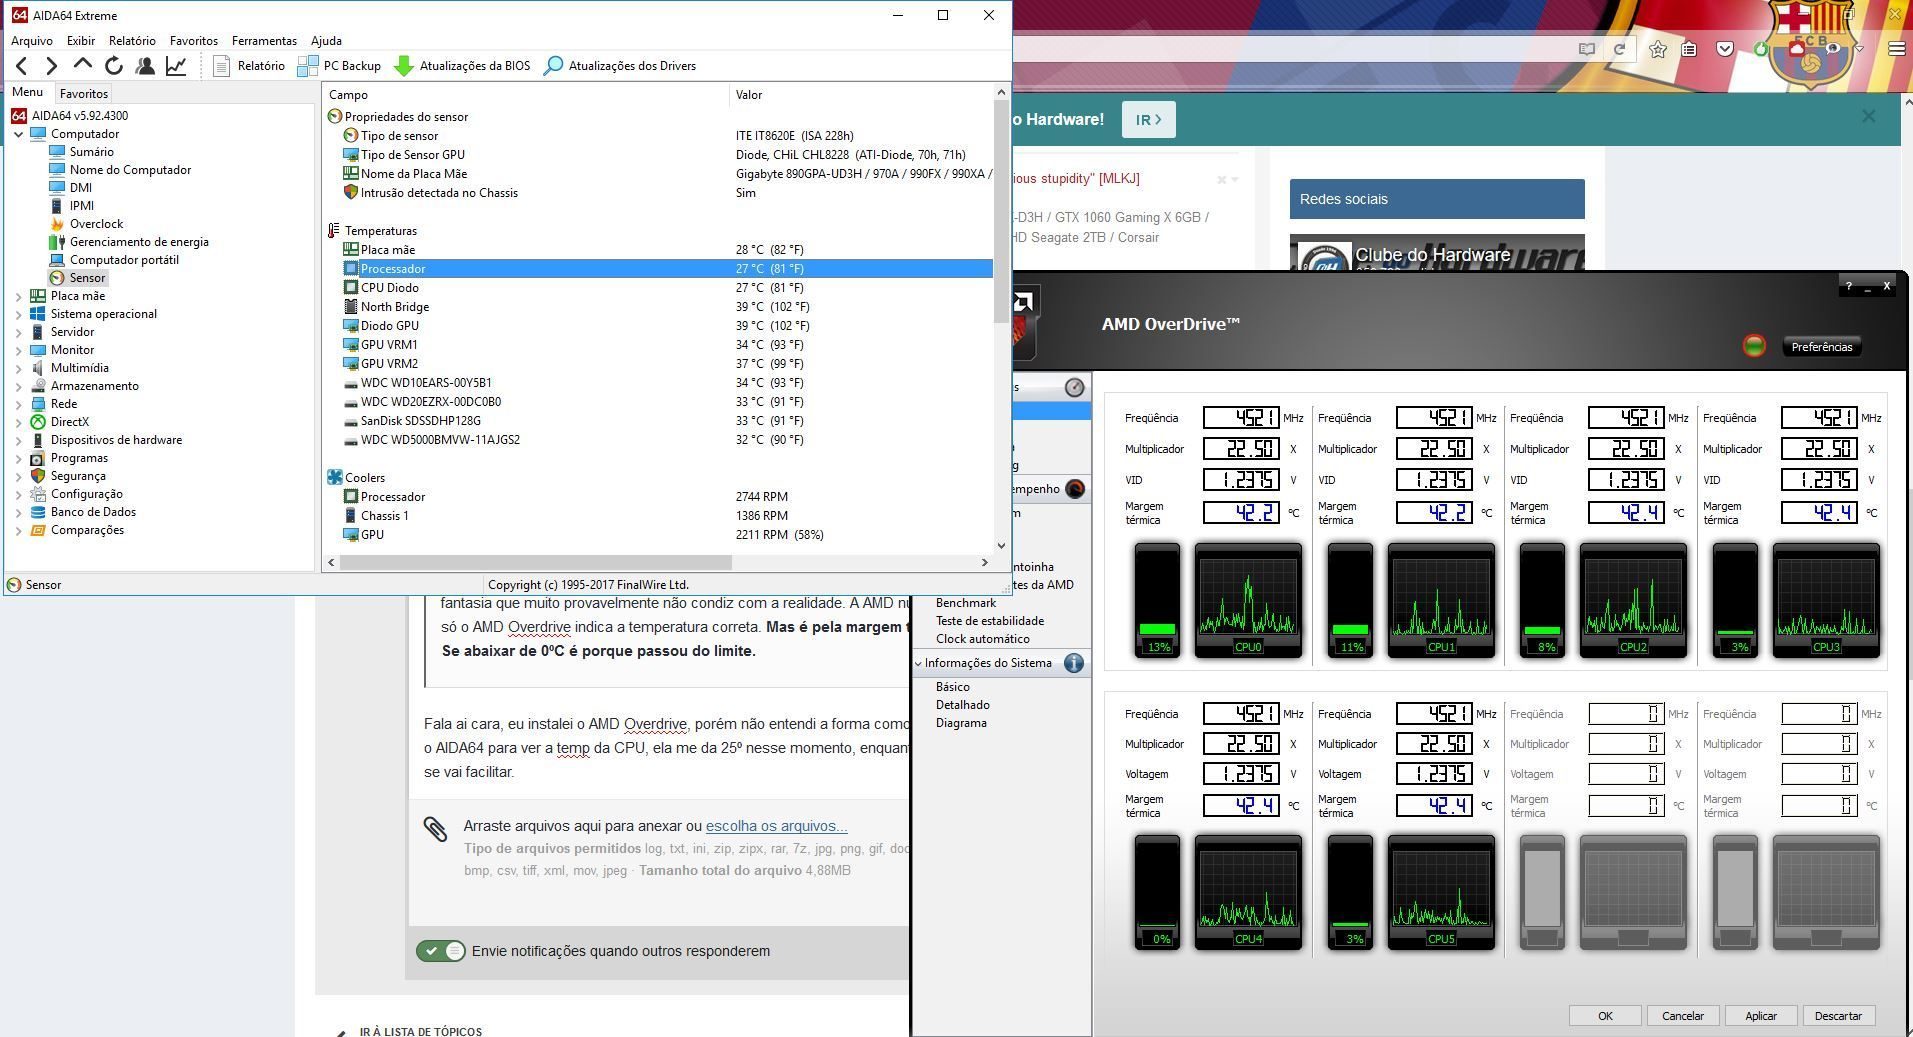Open the Ajuda menu

(326, 41)
